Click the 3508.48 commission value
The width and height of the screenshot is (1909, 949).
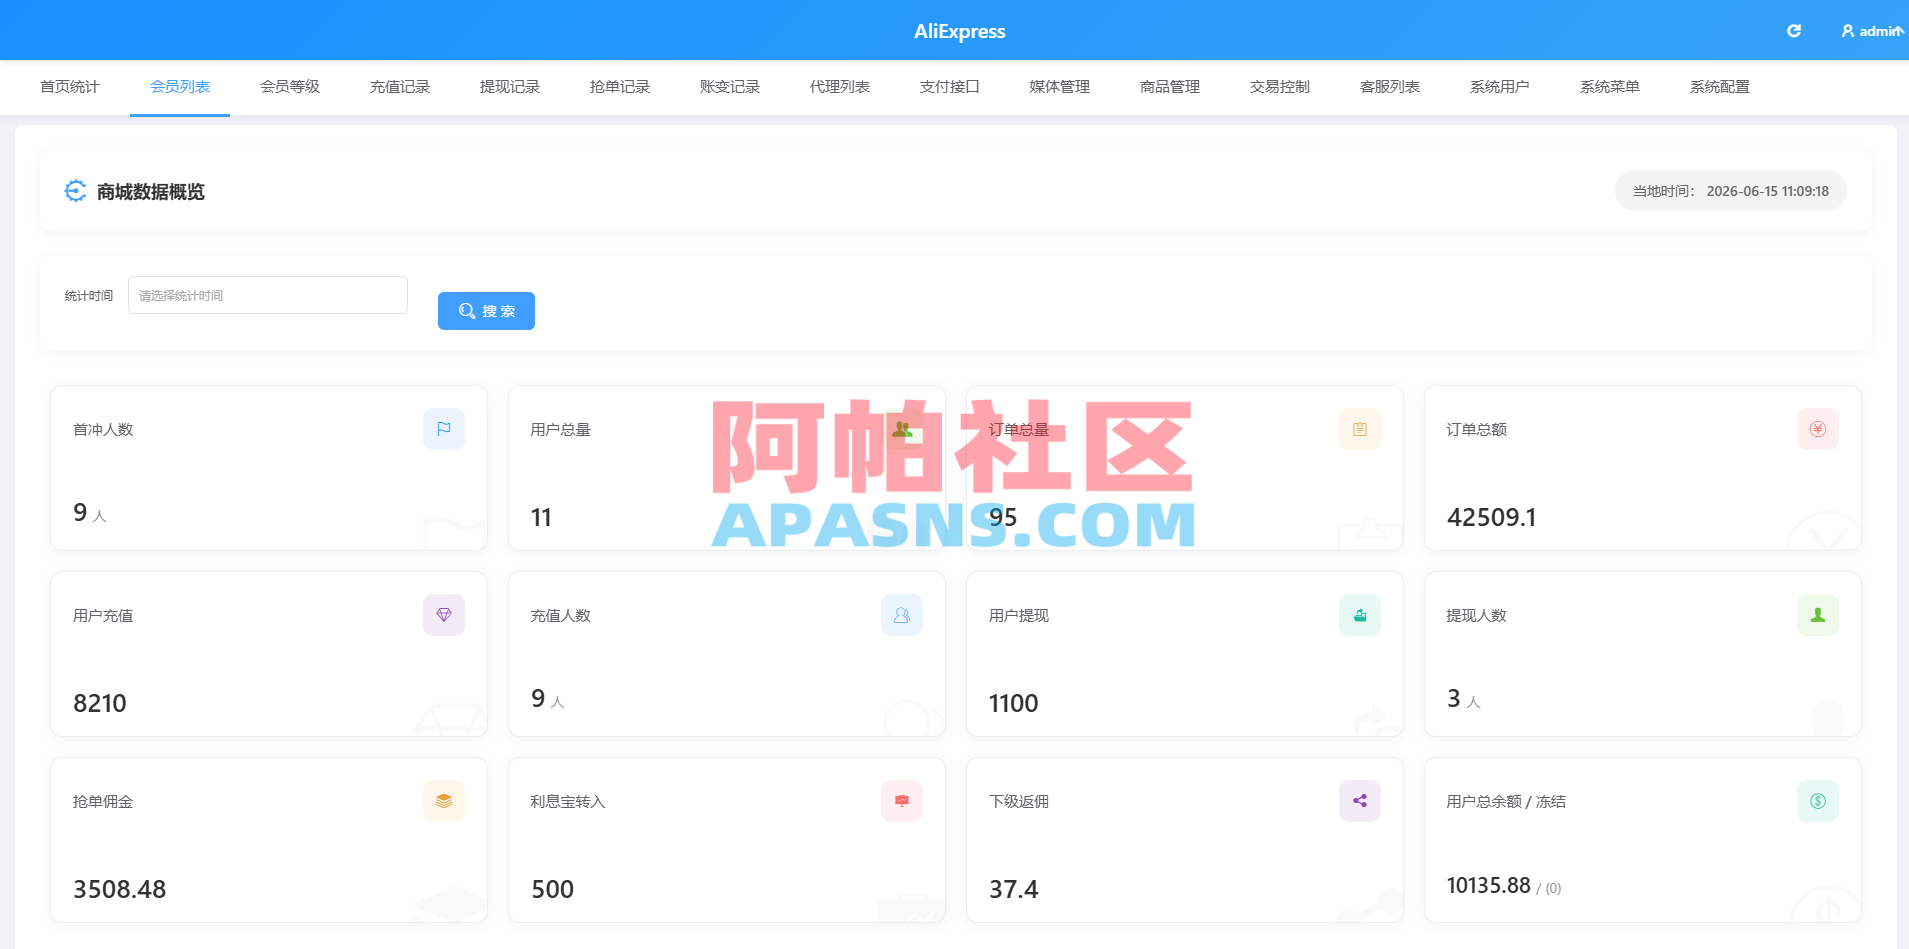coord(119,889)
